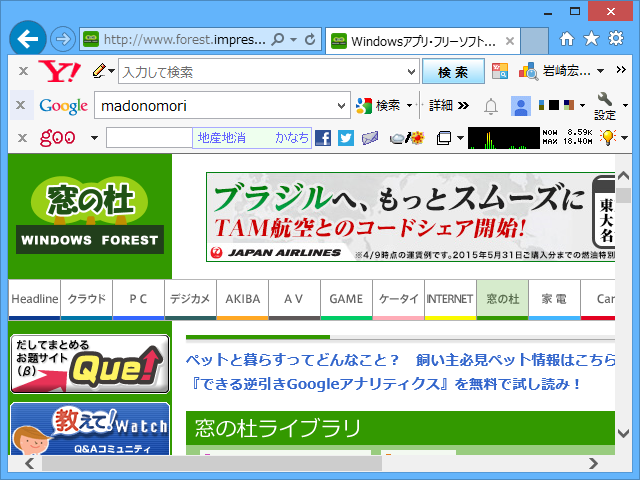Open the デジカメ nav tab
The width and height of the screenshot is (640, 480).
pos(190,299)
